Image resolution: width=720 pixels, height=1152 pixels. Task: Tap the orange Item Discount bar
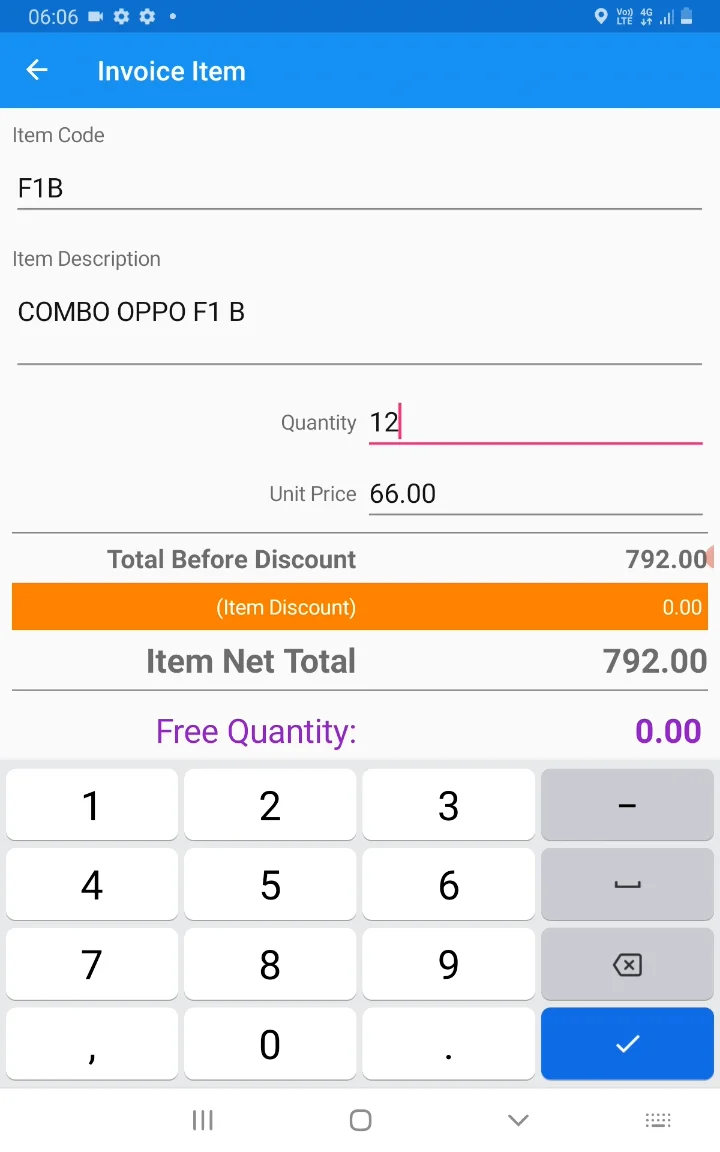[360, 607]
